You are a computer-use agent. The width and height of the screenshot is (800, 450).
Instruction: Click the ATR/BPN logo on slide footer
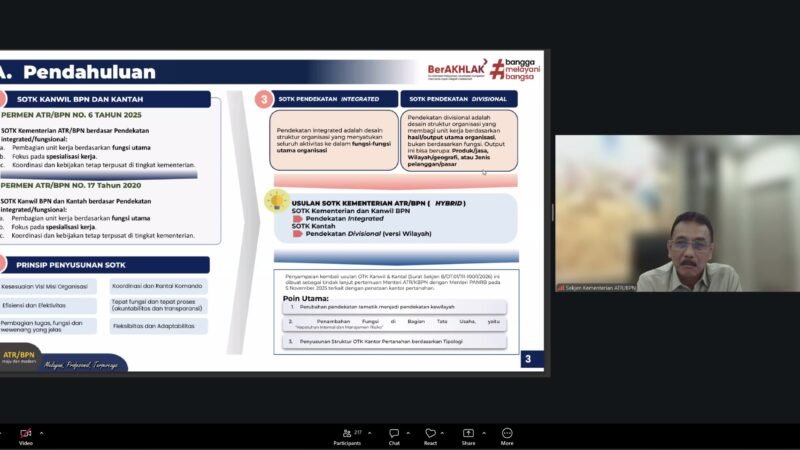click(19, 357)
